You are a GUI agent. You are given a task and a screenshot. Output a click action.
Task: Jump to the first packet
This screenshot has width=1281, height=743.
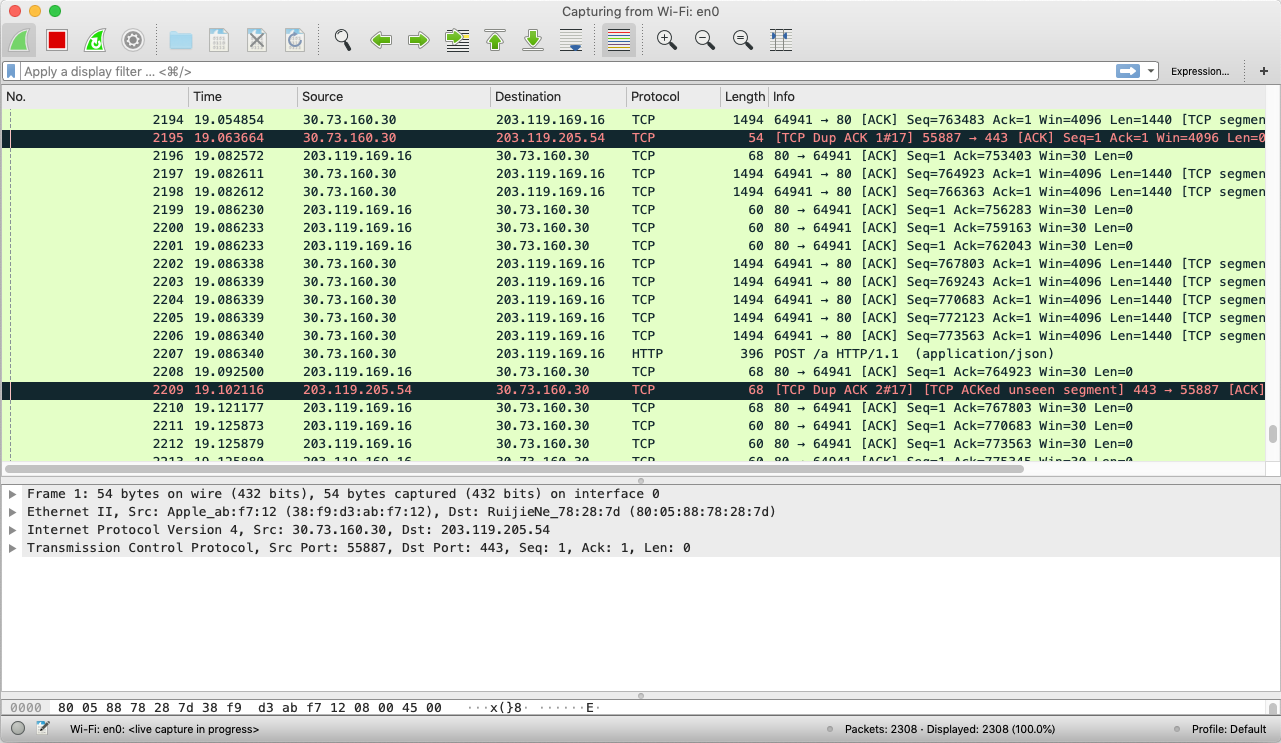495,40
